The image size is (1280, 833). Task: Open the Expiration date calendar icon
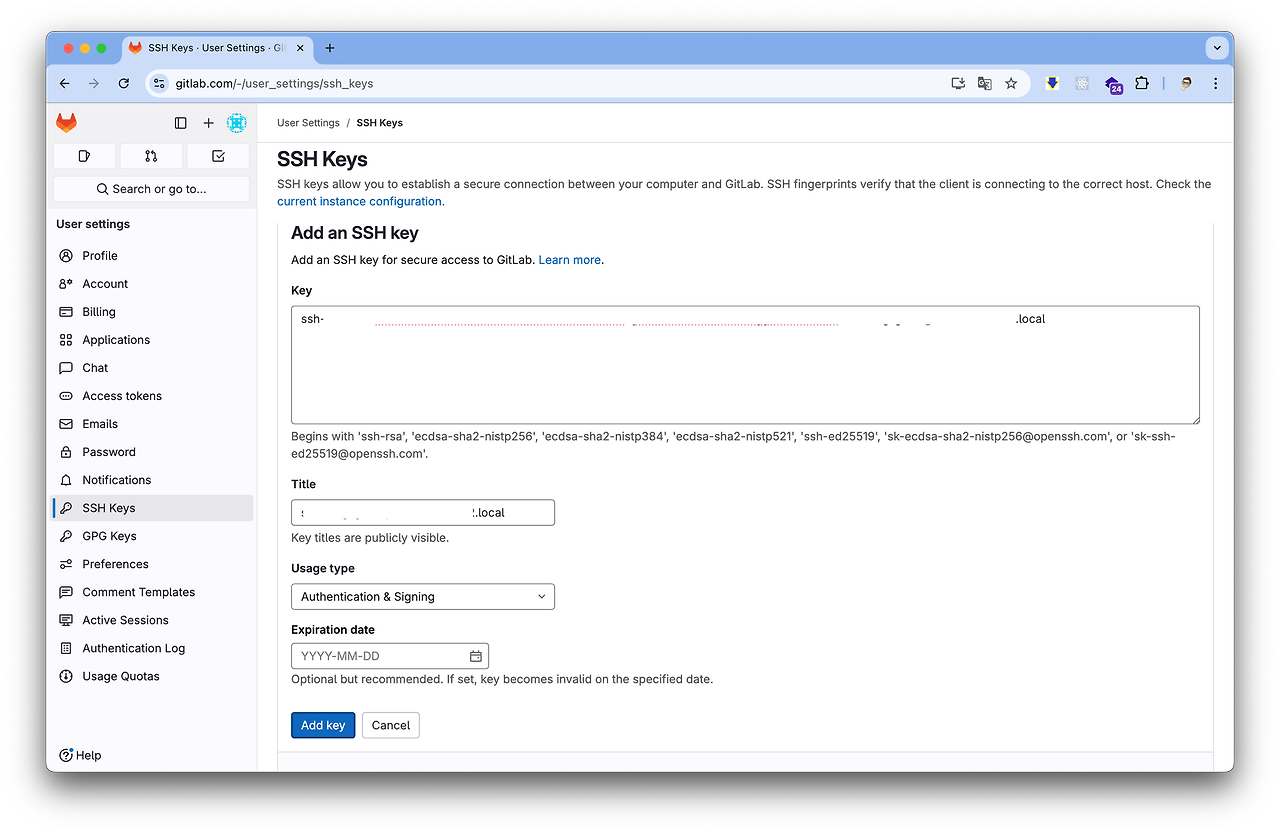[475, 655]
